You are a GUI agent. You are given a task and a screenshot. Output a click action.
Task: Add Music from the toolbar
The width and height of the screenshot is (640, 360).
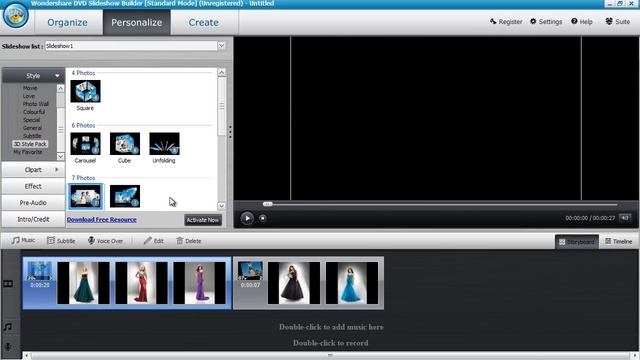click(x=23, y=240)
